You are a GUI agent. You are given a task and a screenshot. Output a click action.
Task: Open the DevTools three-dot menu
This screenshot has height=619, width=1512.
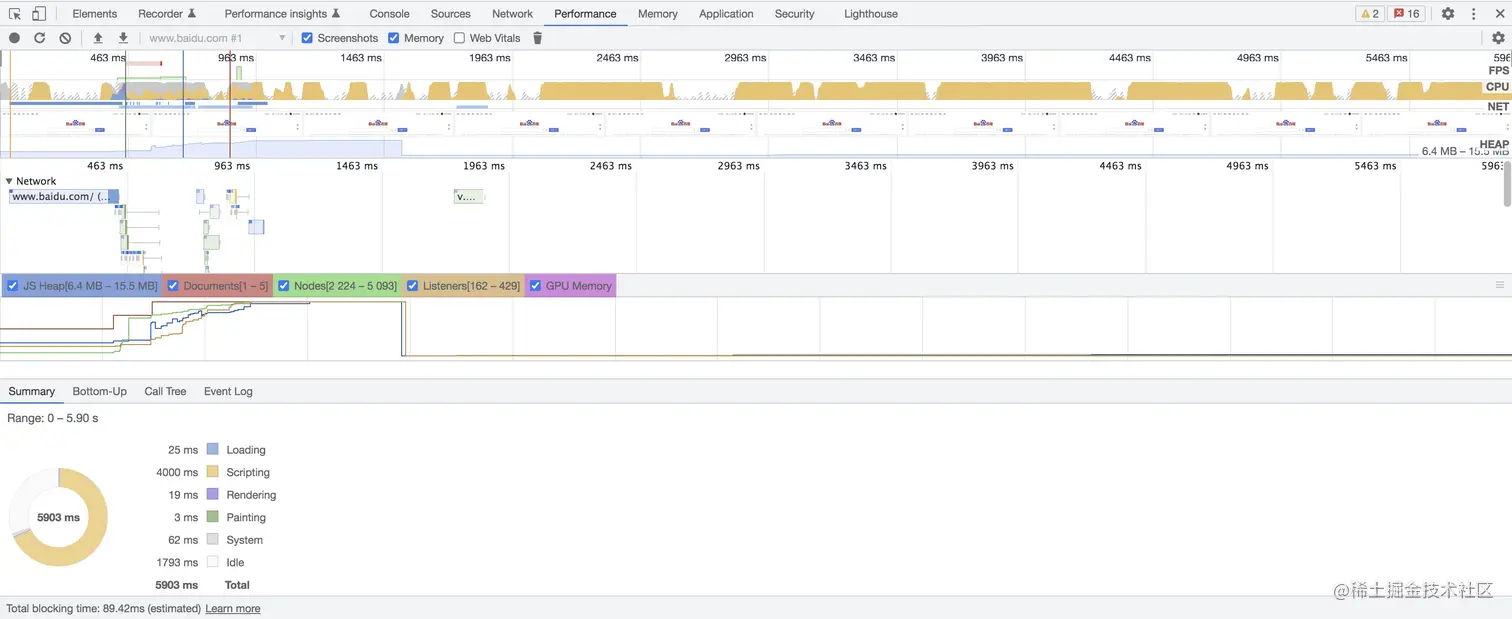(1473, 14)
